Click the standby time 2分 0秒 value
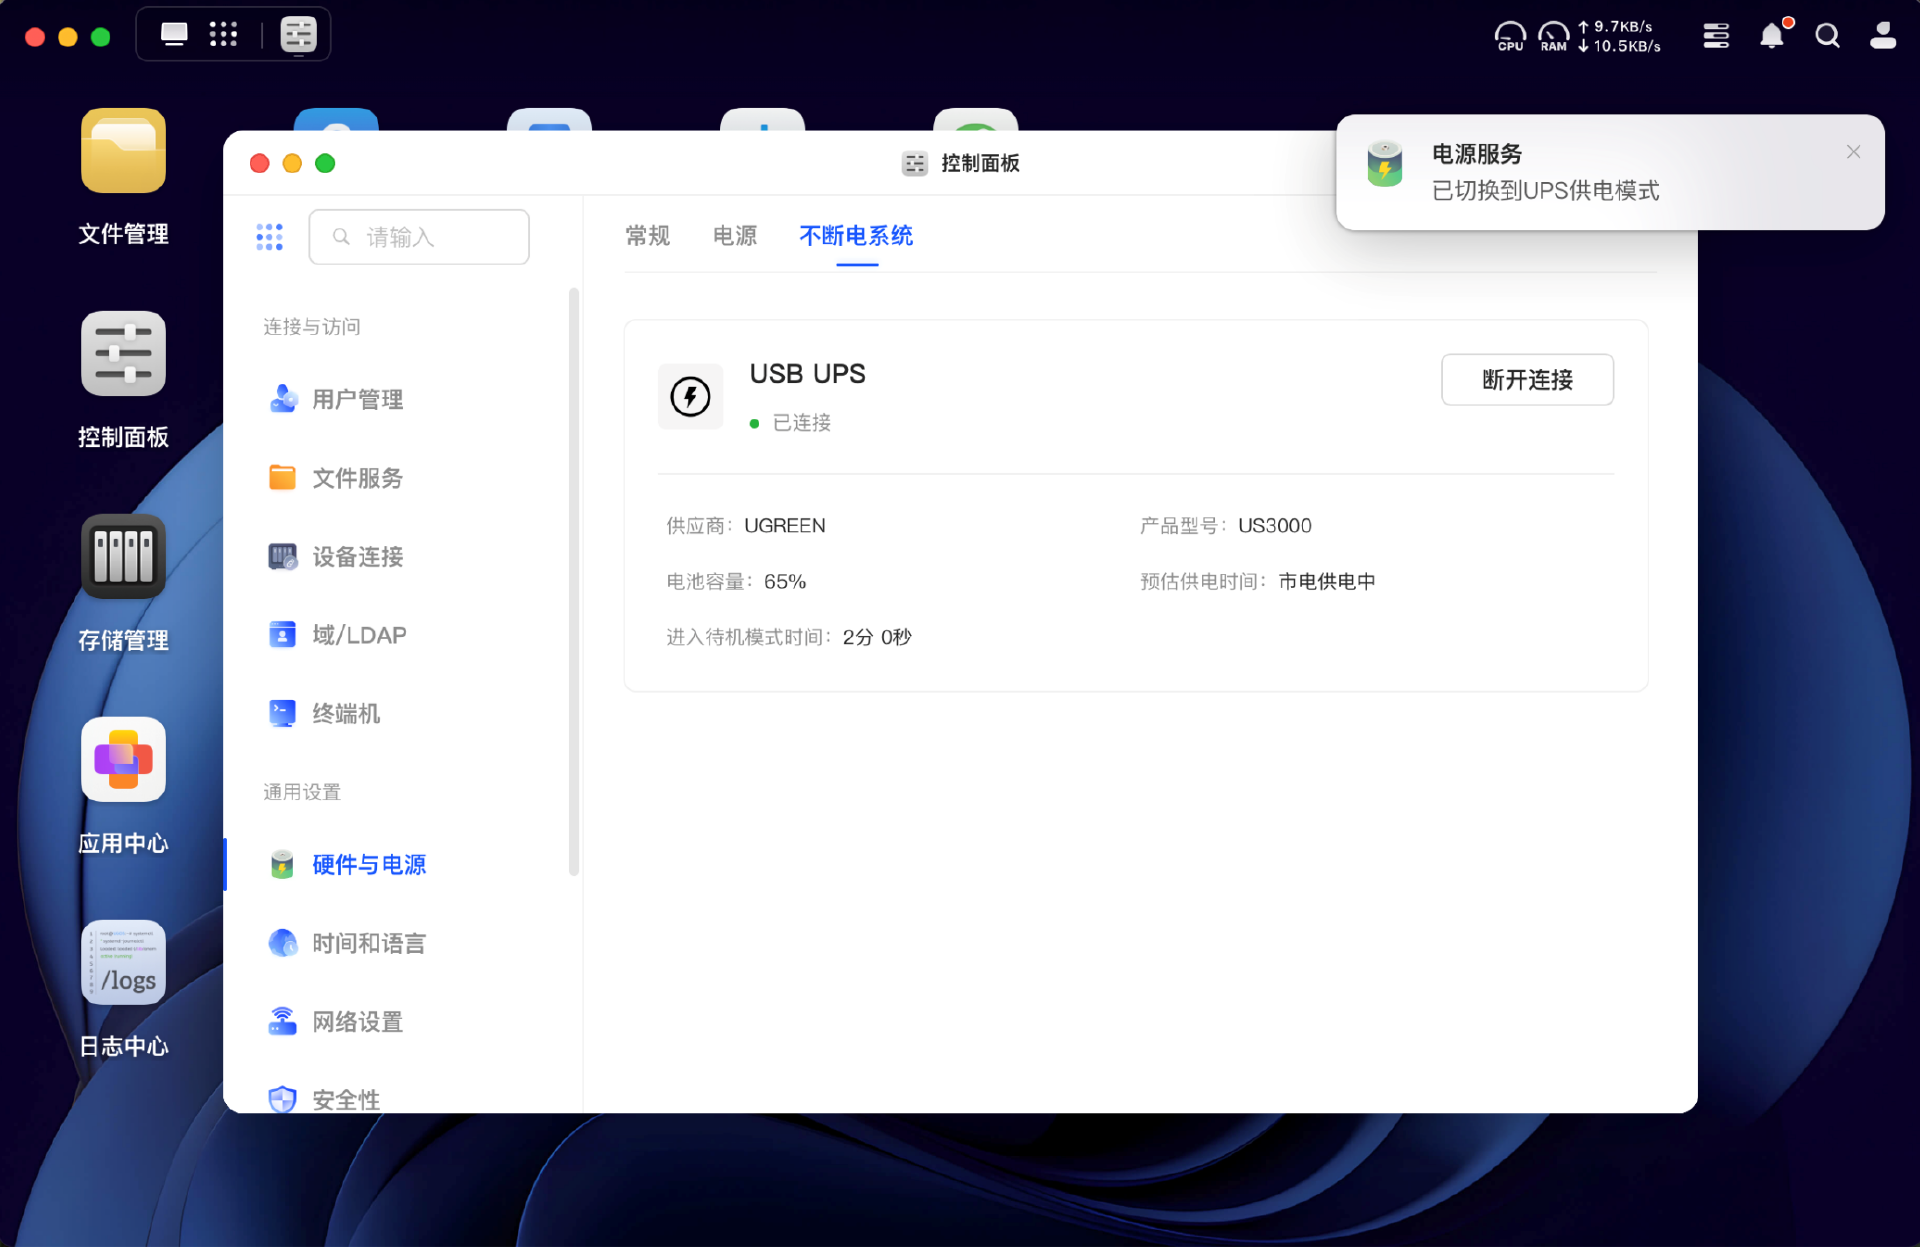1920x1247 pixels. 877,637
